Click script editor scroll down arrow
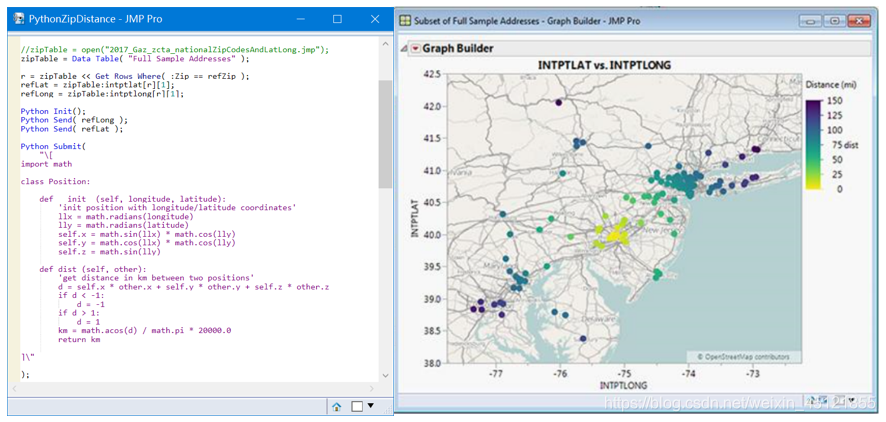 [385, 375]
